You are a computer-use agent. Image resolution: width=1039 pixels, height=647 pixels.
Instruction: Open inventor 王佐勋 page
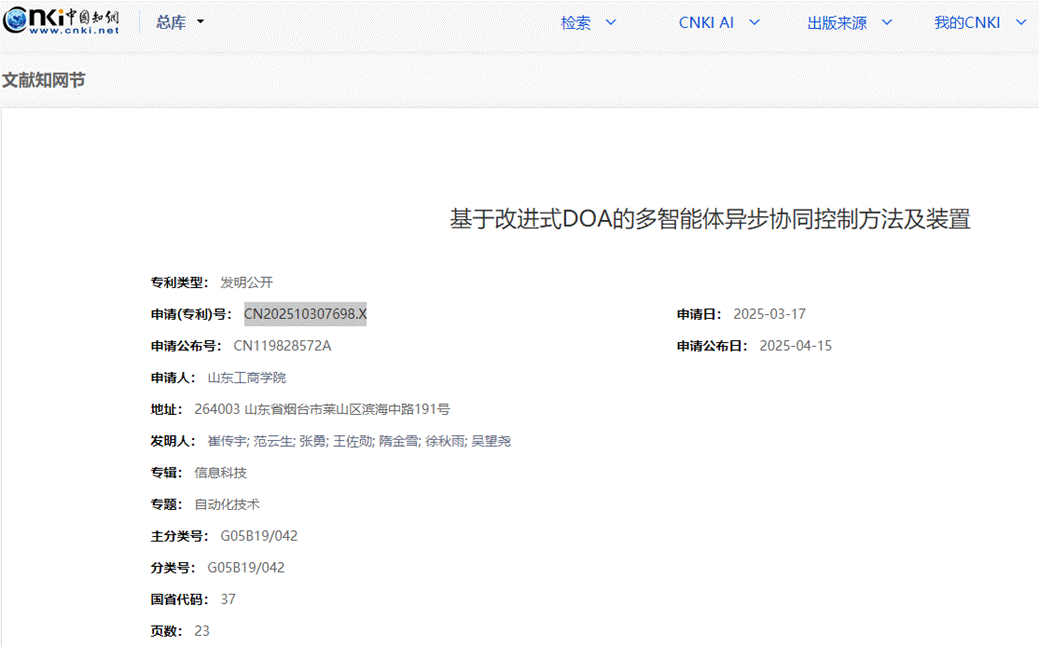[x=352, y=441]
